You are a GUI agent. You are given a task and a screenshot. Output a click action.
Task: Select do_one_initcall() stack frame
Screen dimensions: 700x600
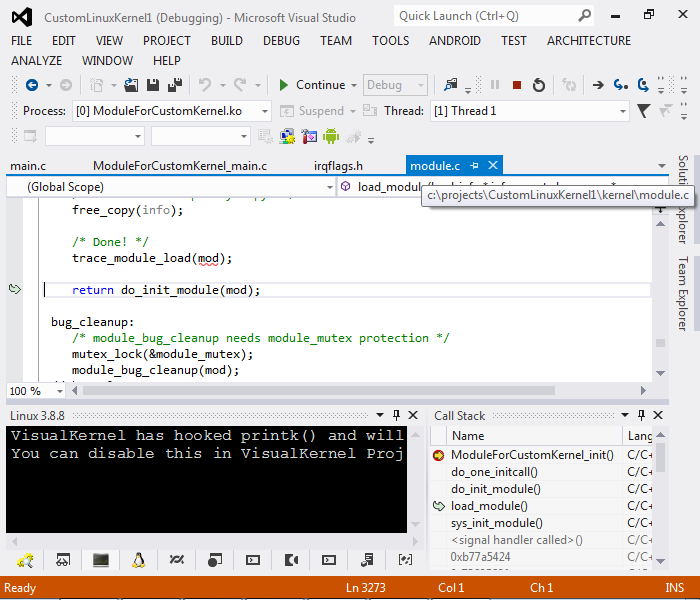pyautogui.click(x=494, y=472)
